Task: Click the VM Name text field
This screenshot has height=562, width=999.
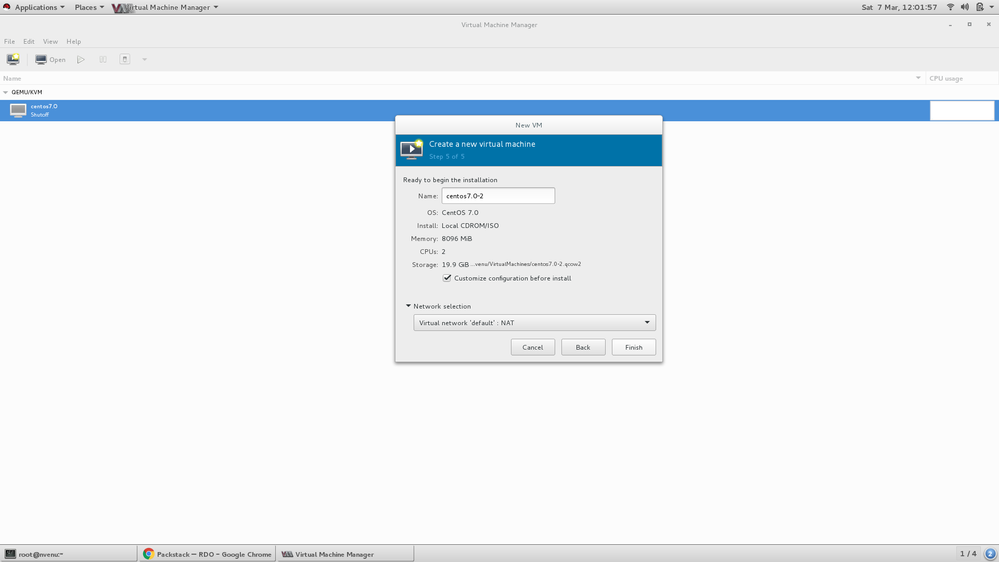Action: (x=498, y=196)
